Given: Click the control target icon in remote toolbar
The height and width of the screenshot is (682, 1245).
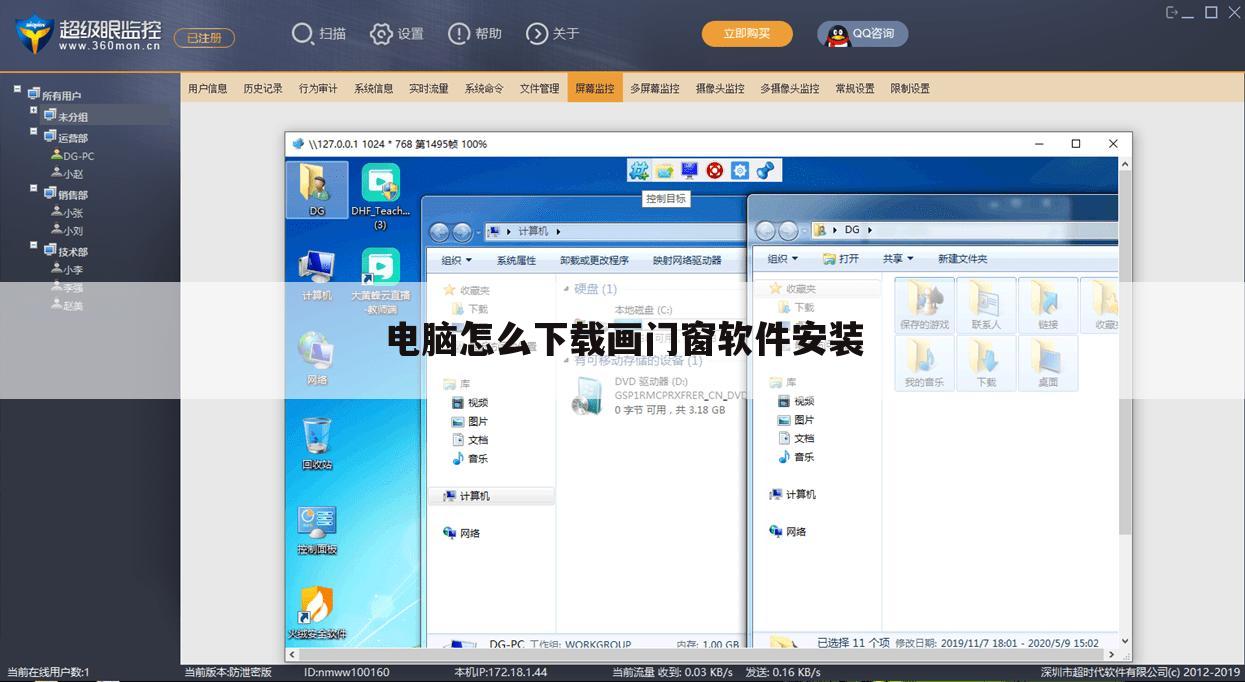Looking at the screenshot, I should tap(639, 171).
